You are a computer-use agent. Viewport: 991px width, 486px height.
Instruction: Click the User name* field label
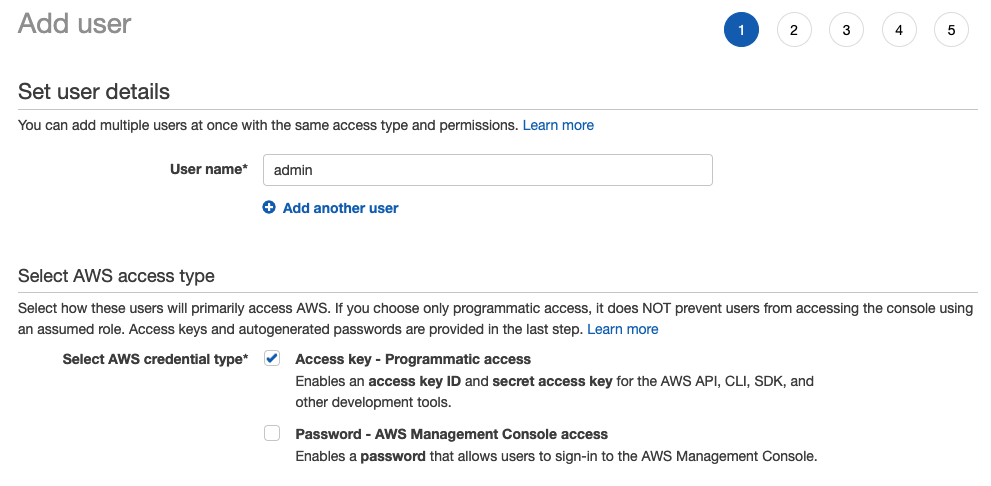pyautogui.click(x=209, y=169)
